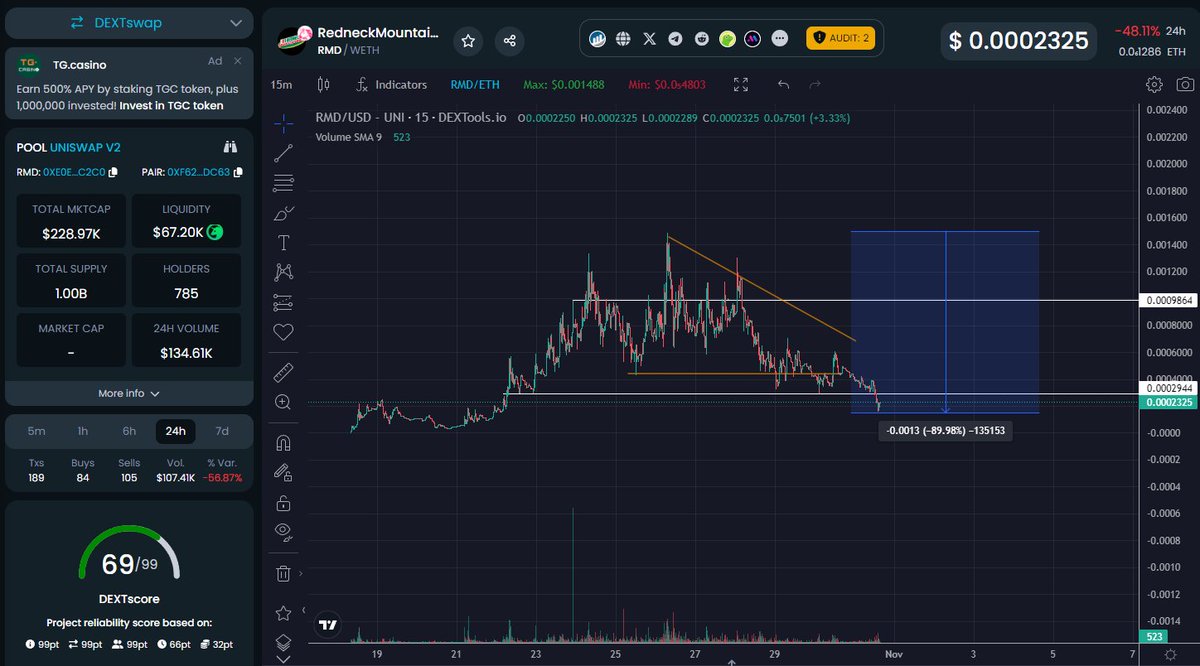Open the project's Telegram link

tap(676, 39)
